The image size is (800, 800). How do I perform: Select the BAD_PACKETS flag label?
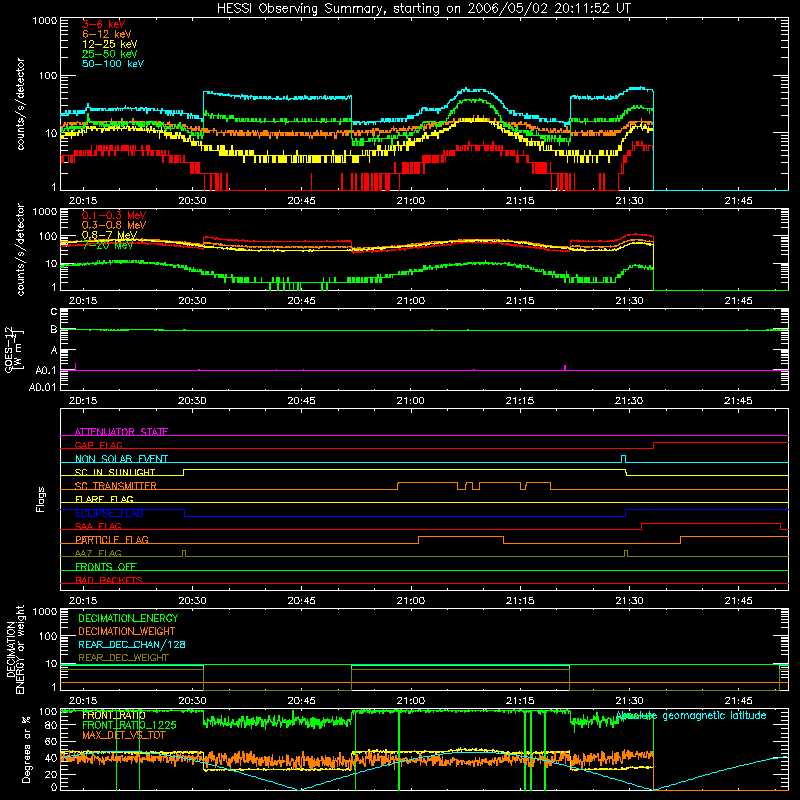[x=109, y=580]
